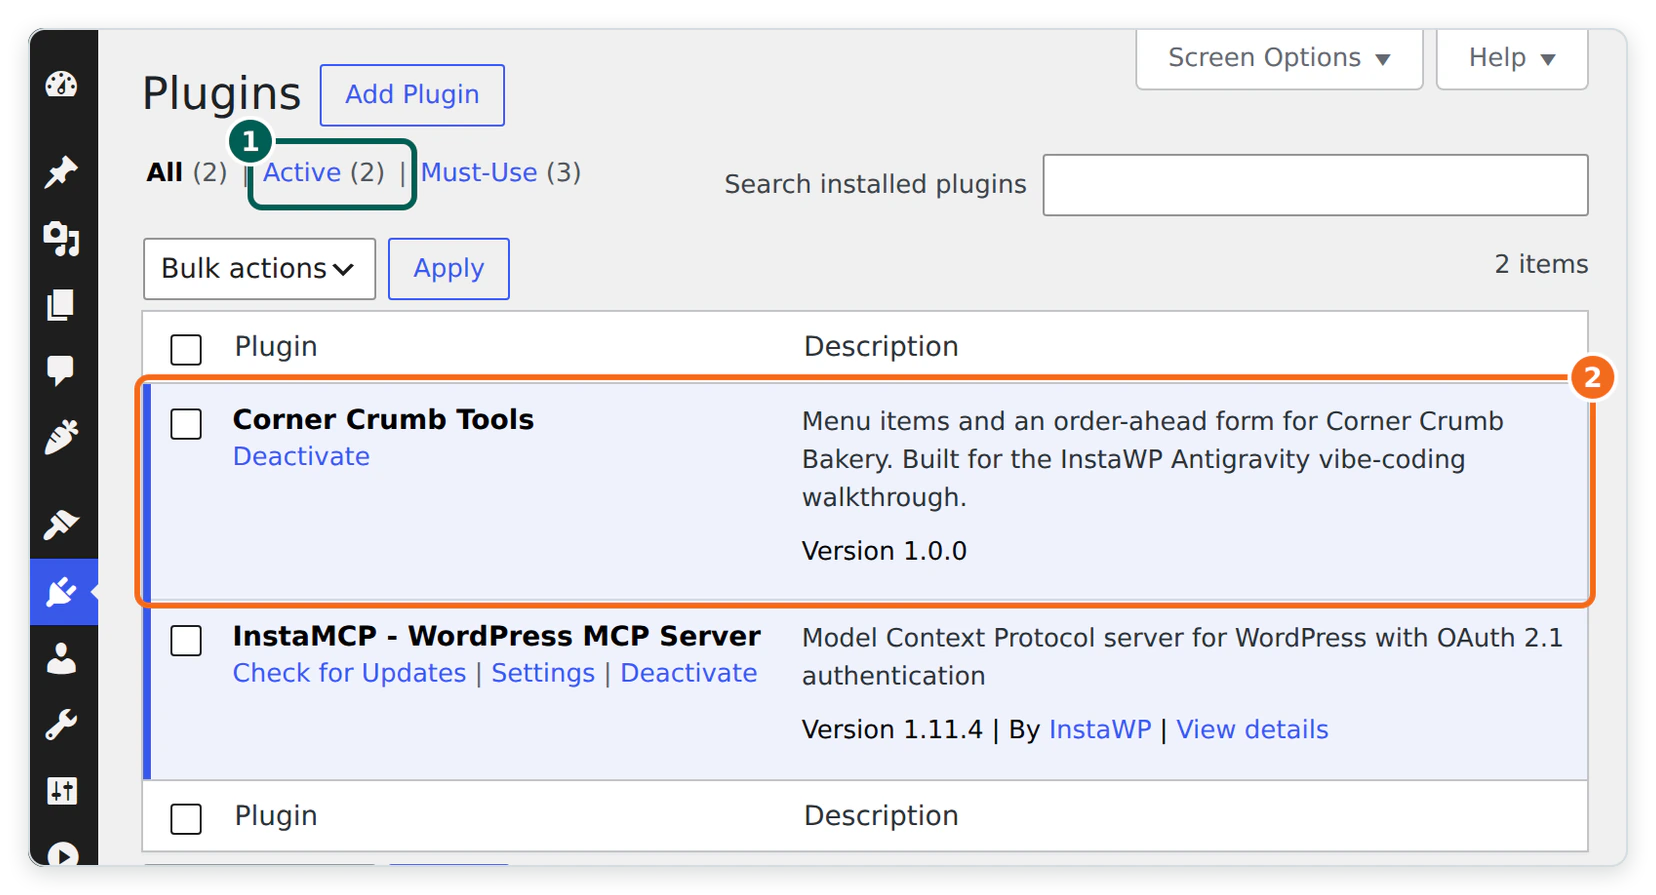Open Appearance via the paintbrush sidebar icon
The height and width of the screenshot is (895, 1656).
pos(62,524)
